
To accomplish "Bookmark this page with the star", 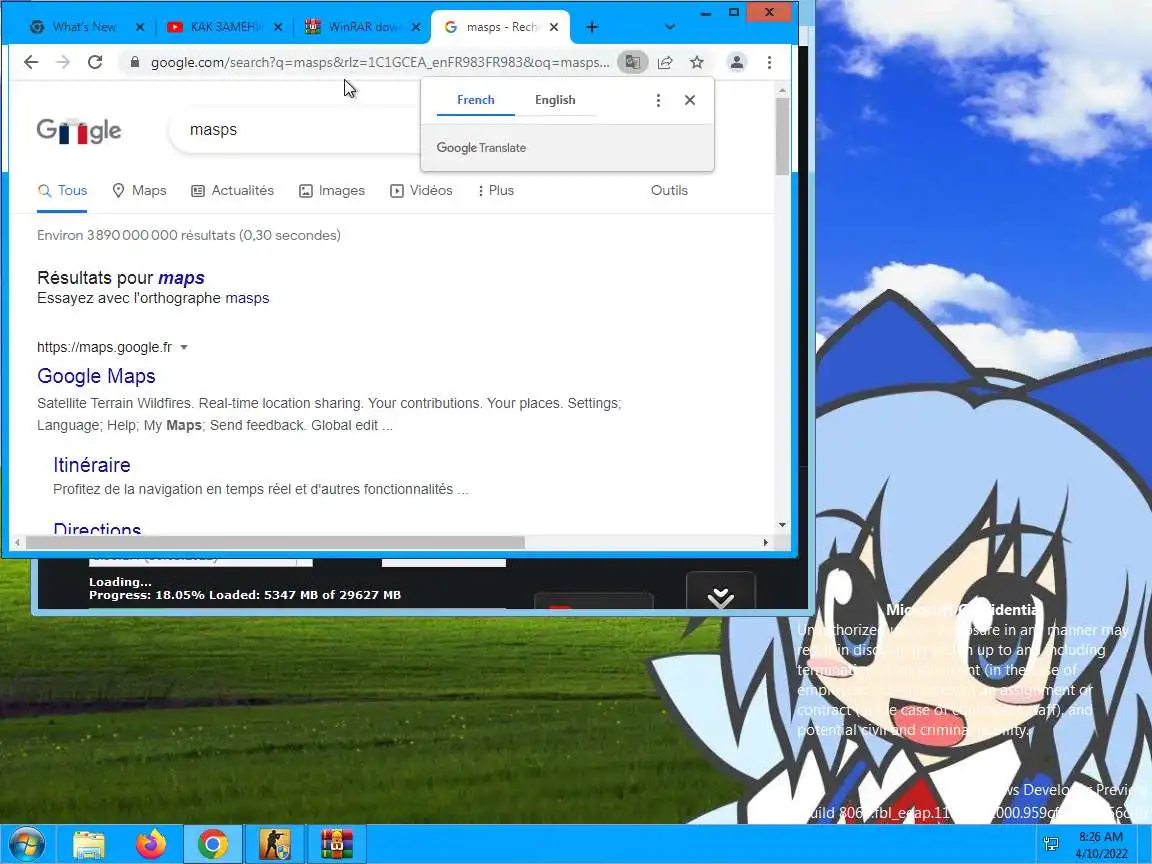I will [696, 62].
